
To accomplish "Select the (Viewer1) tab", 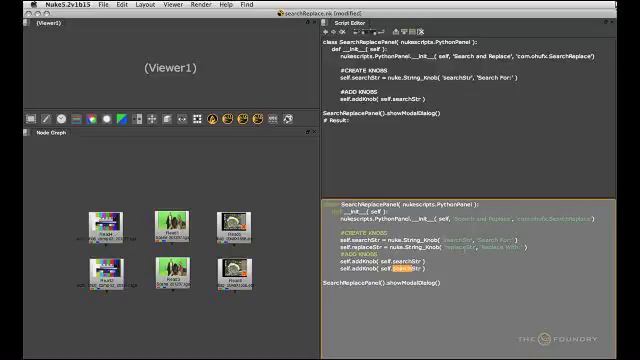I will pyautogui.click(x=49, y=23).
